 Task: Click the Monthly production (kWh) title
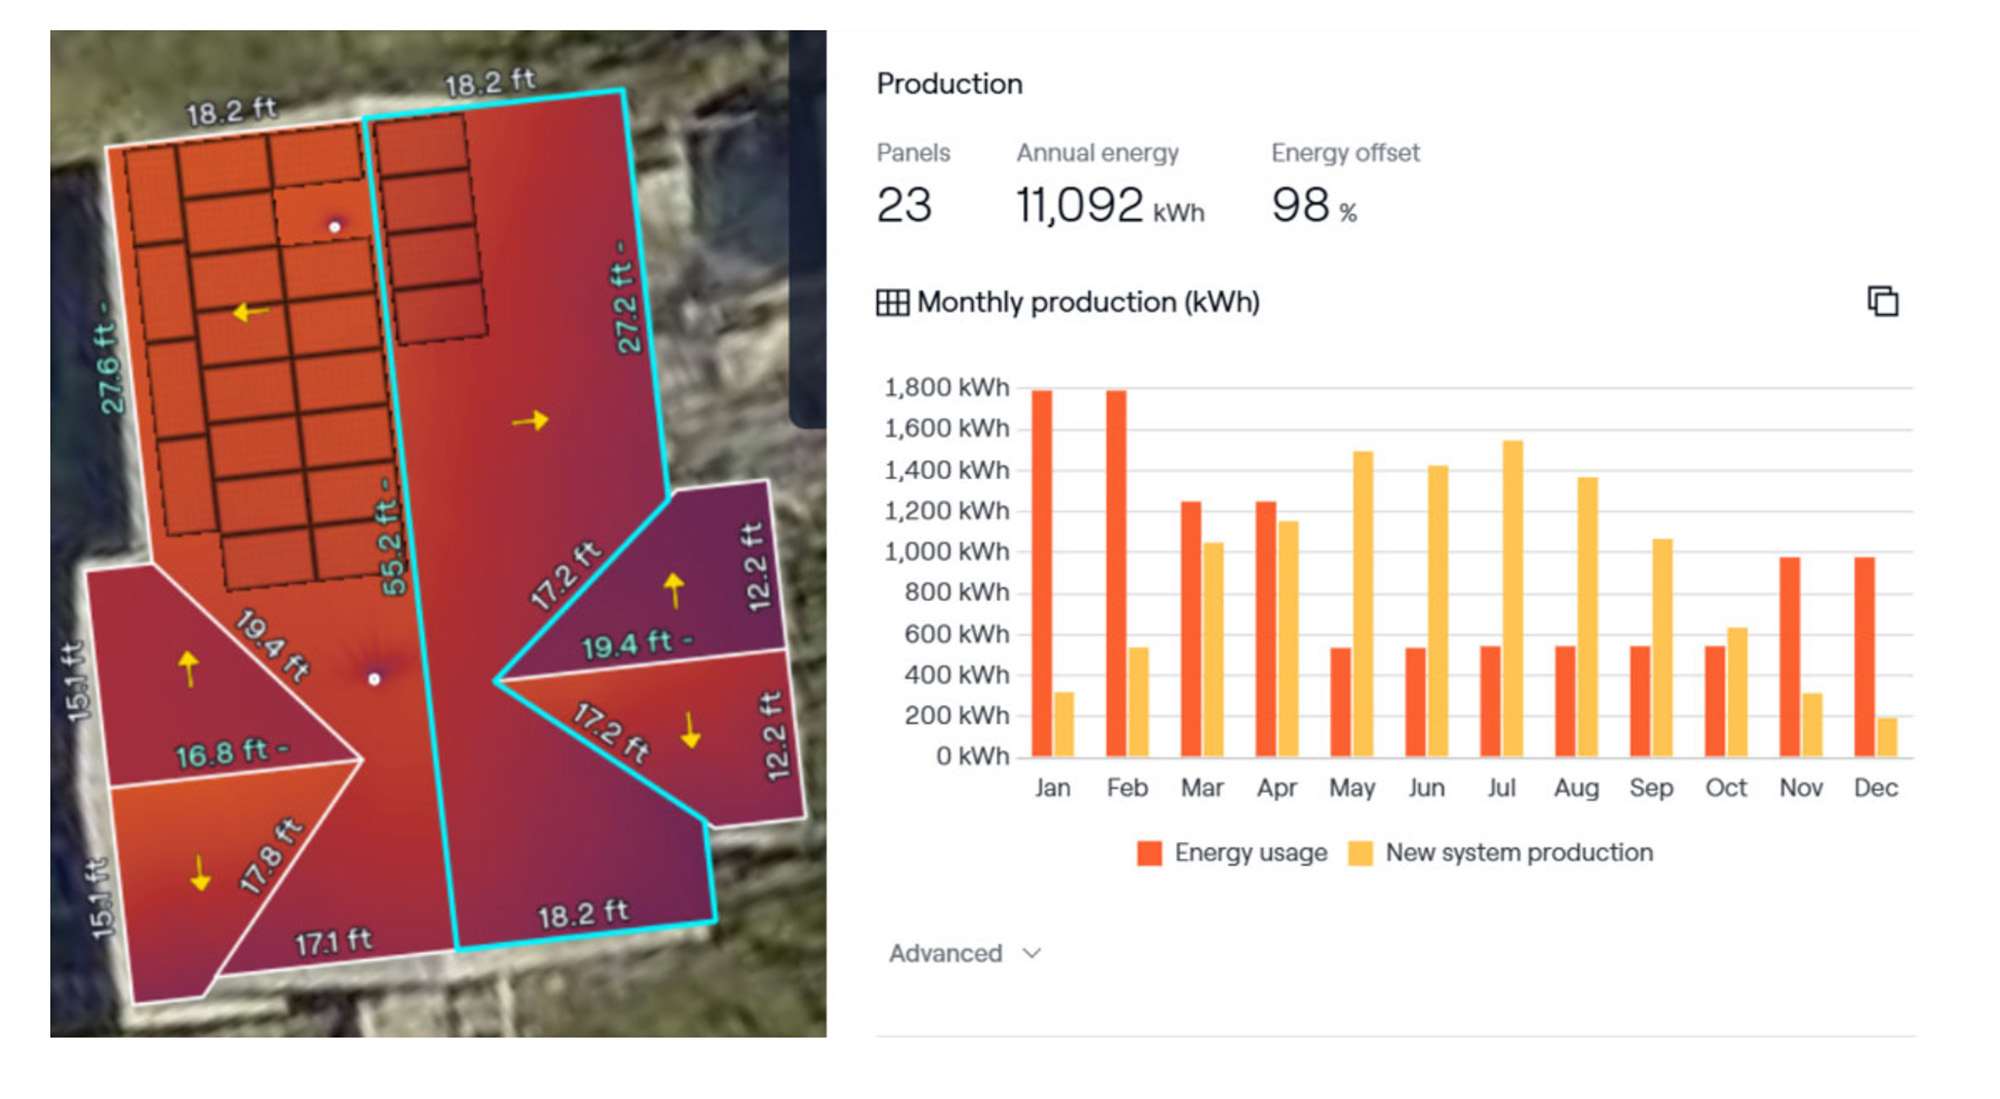1088,302
